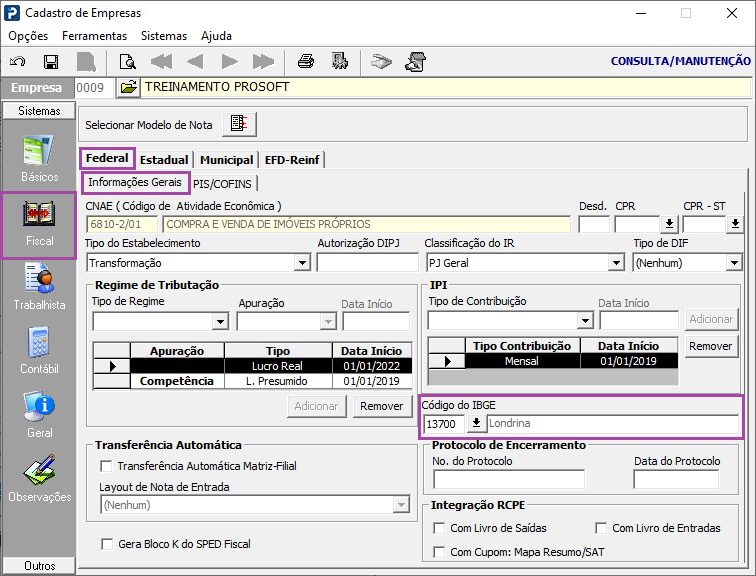Open the search/preview magnifier document icon

128,62
